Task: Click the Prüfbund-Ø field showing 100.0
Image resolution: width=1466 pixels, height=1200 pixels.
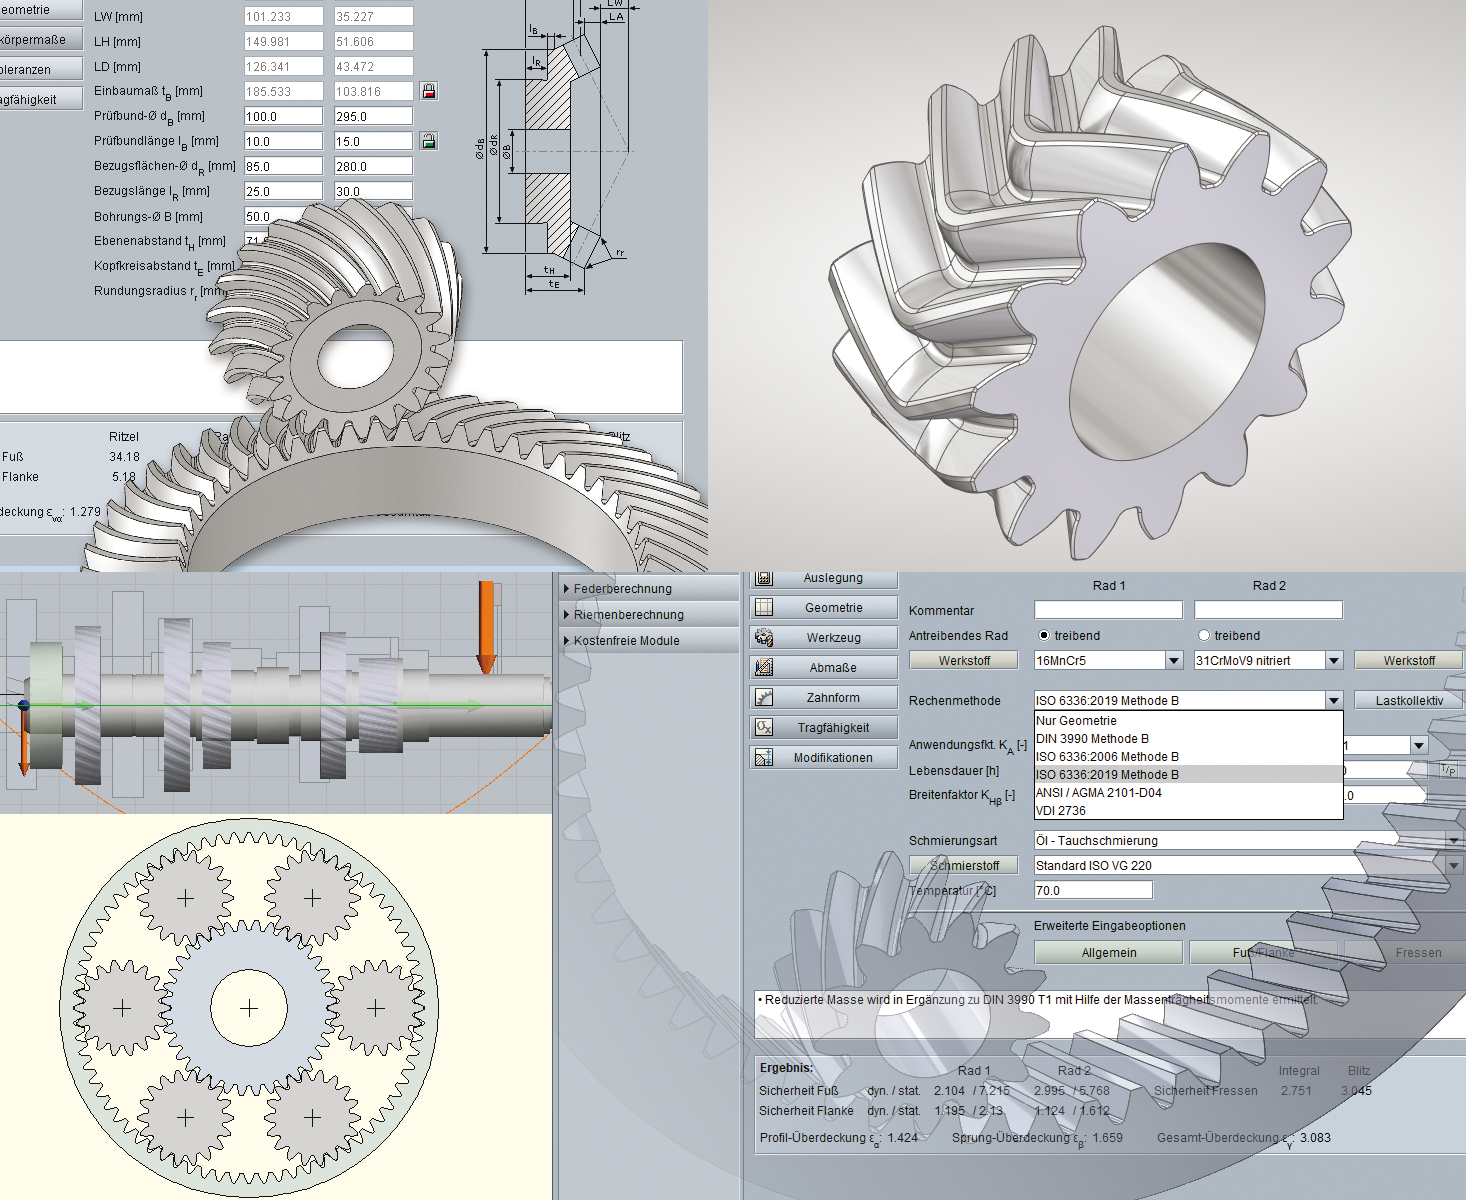Action: [283, 116]
